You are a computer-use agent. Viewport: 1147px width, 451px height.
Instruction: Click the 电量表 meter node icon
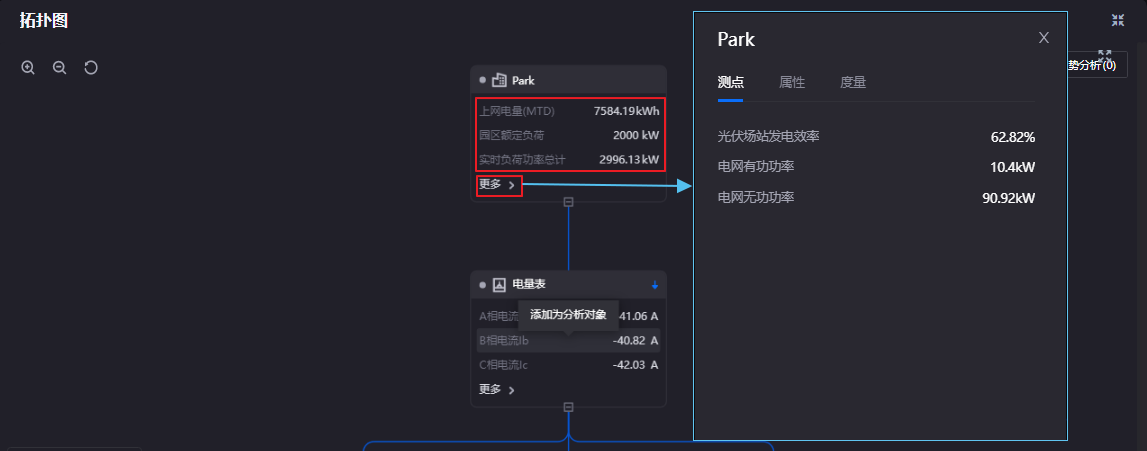[x=499, y=285]
